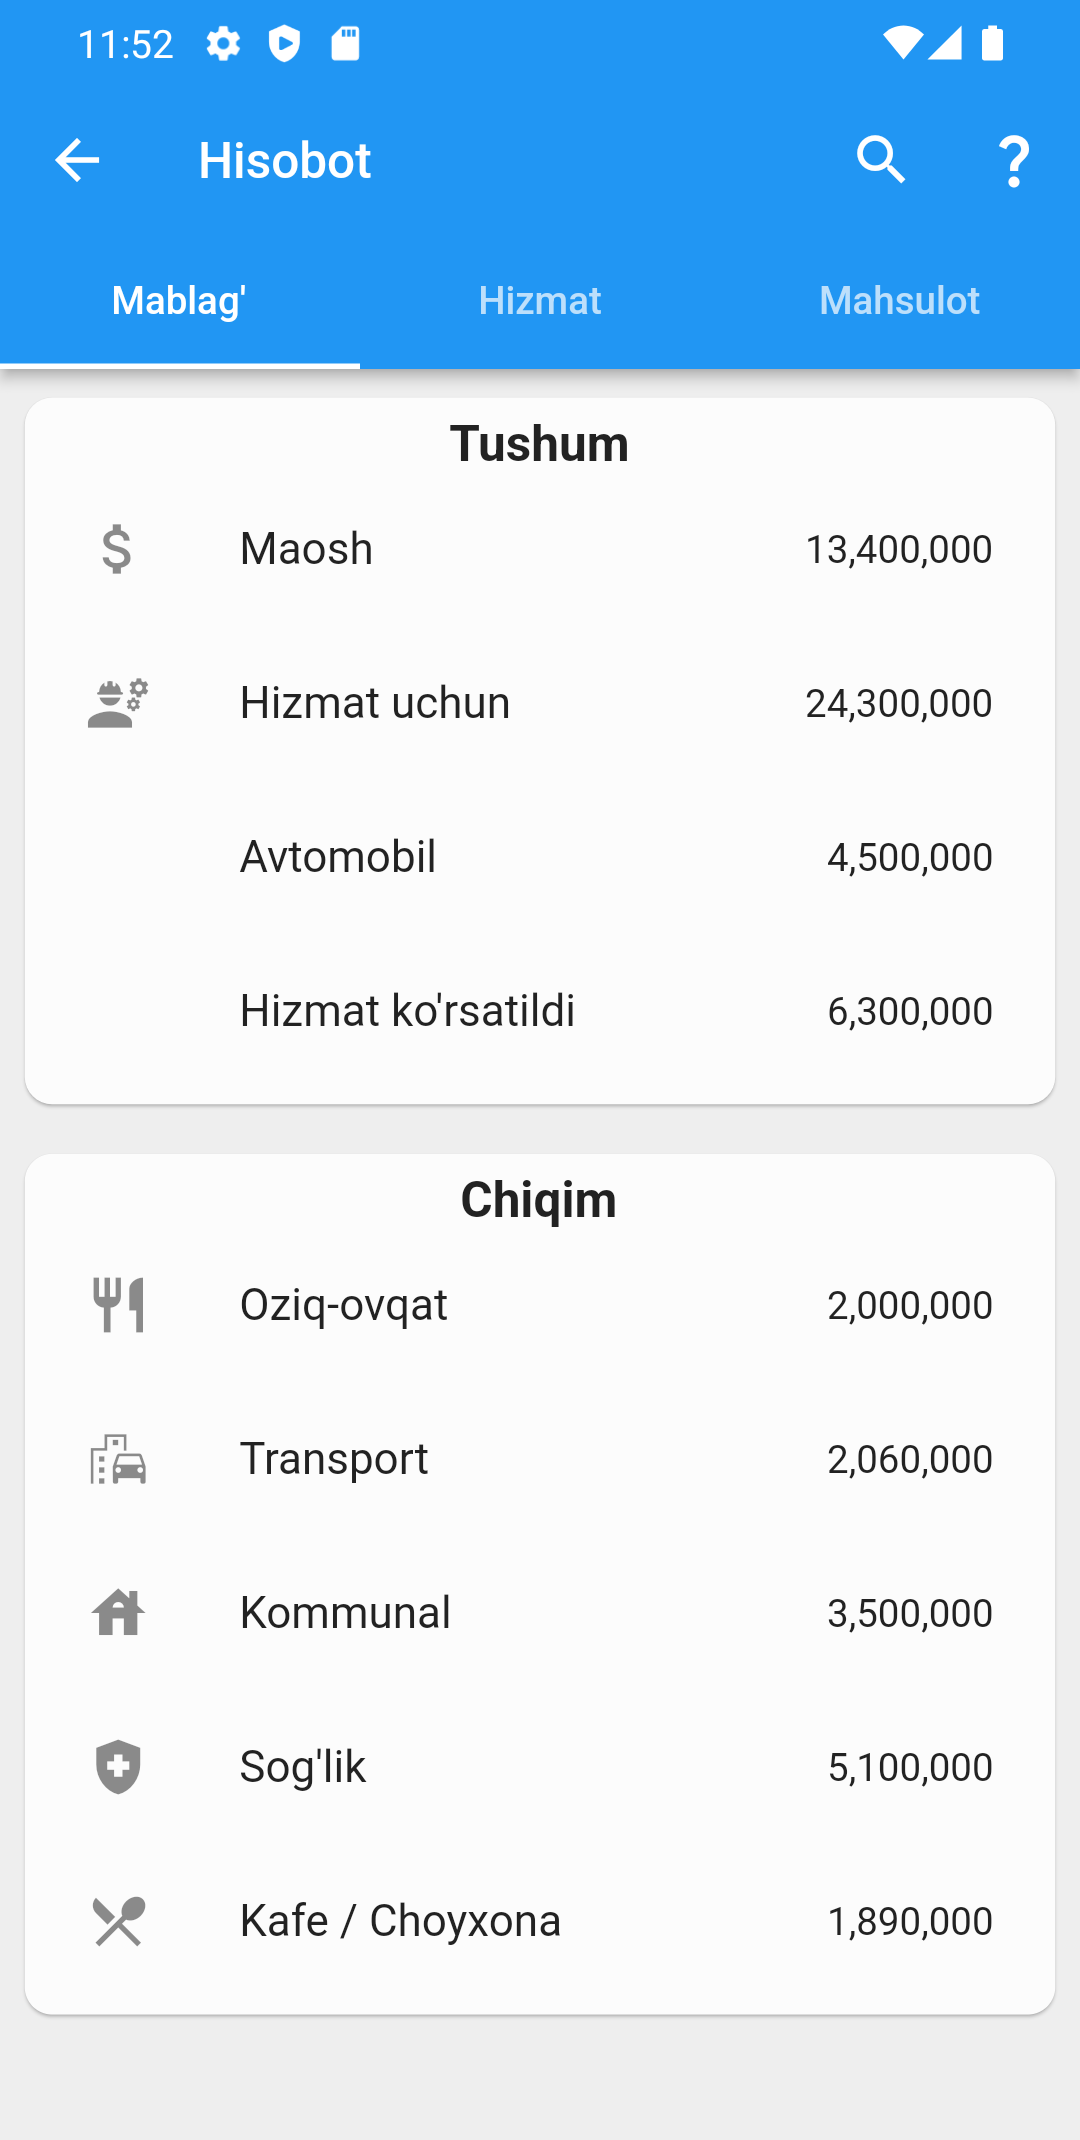Tap the medical shield Sog'lik icon

click(118, 1767)
